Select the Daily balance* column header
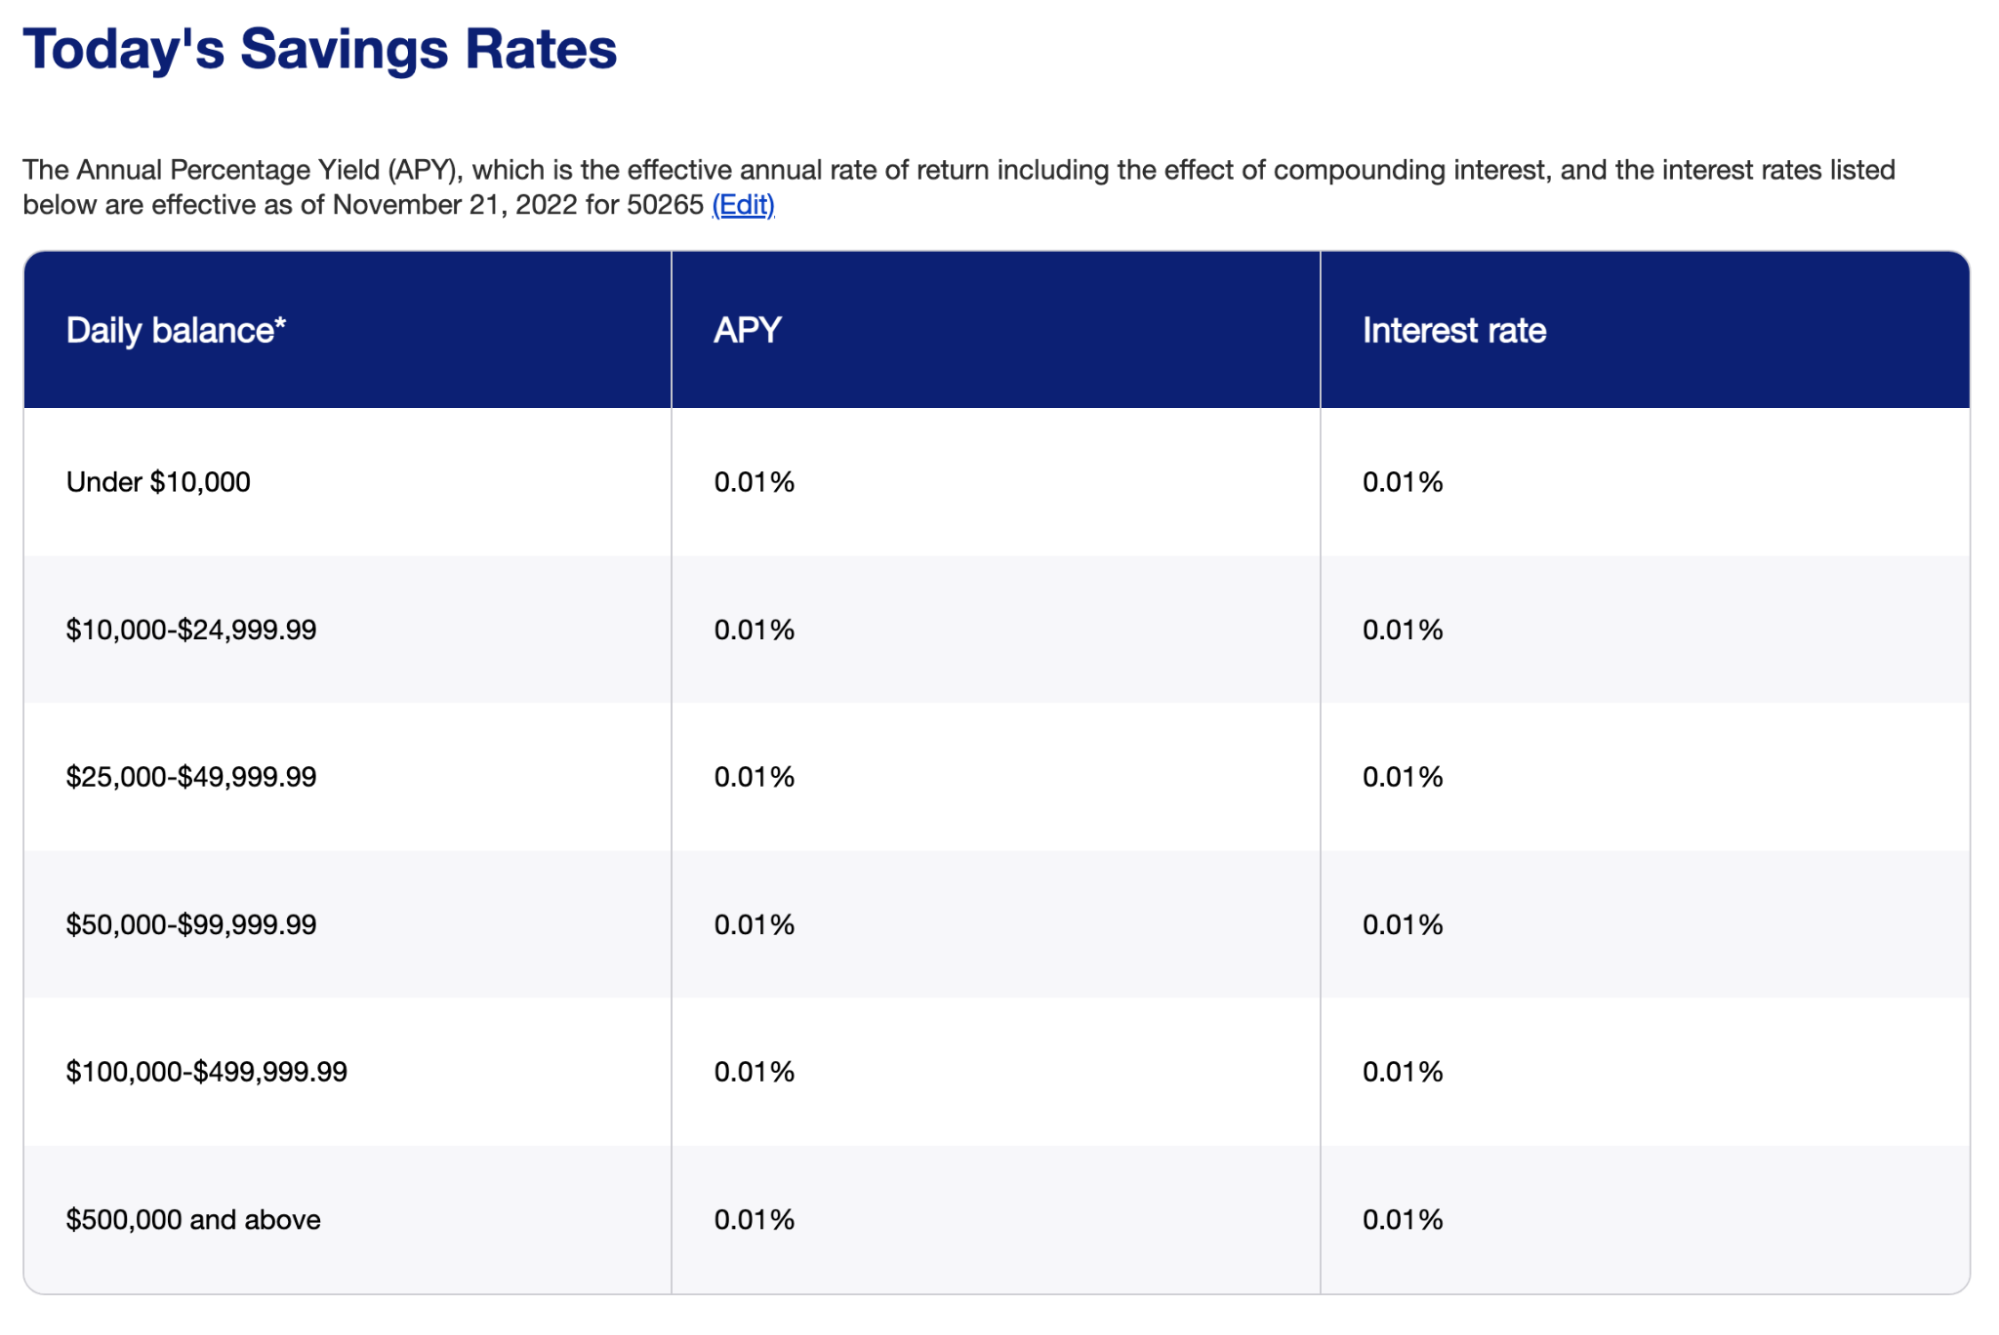Viewport: 1999px width, 1335px height. pos(176,331)
